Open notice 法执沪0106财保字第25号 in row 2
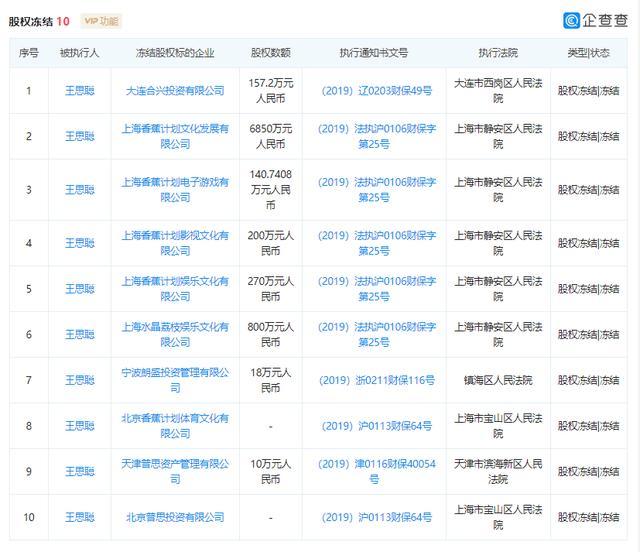640x552 pixels. coord(376,136)
